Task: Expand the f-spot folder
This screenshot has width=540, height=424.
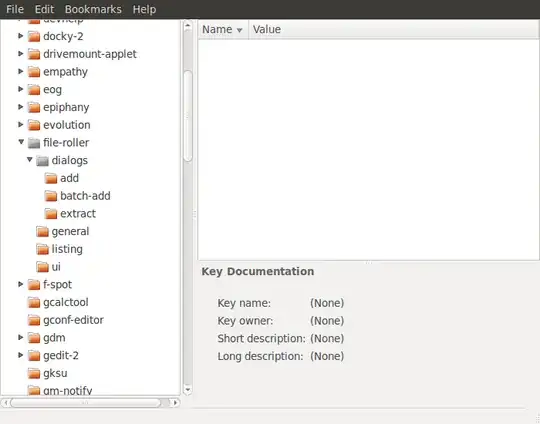Action: tap(21, 284)
